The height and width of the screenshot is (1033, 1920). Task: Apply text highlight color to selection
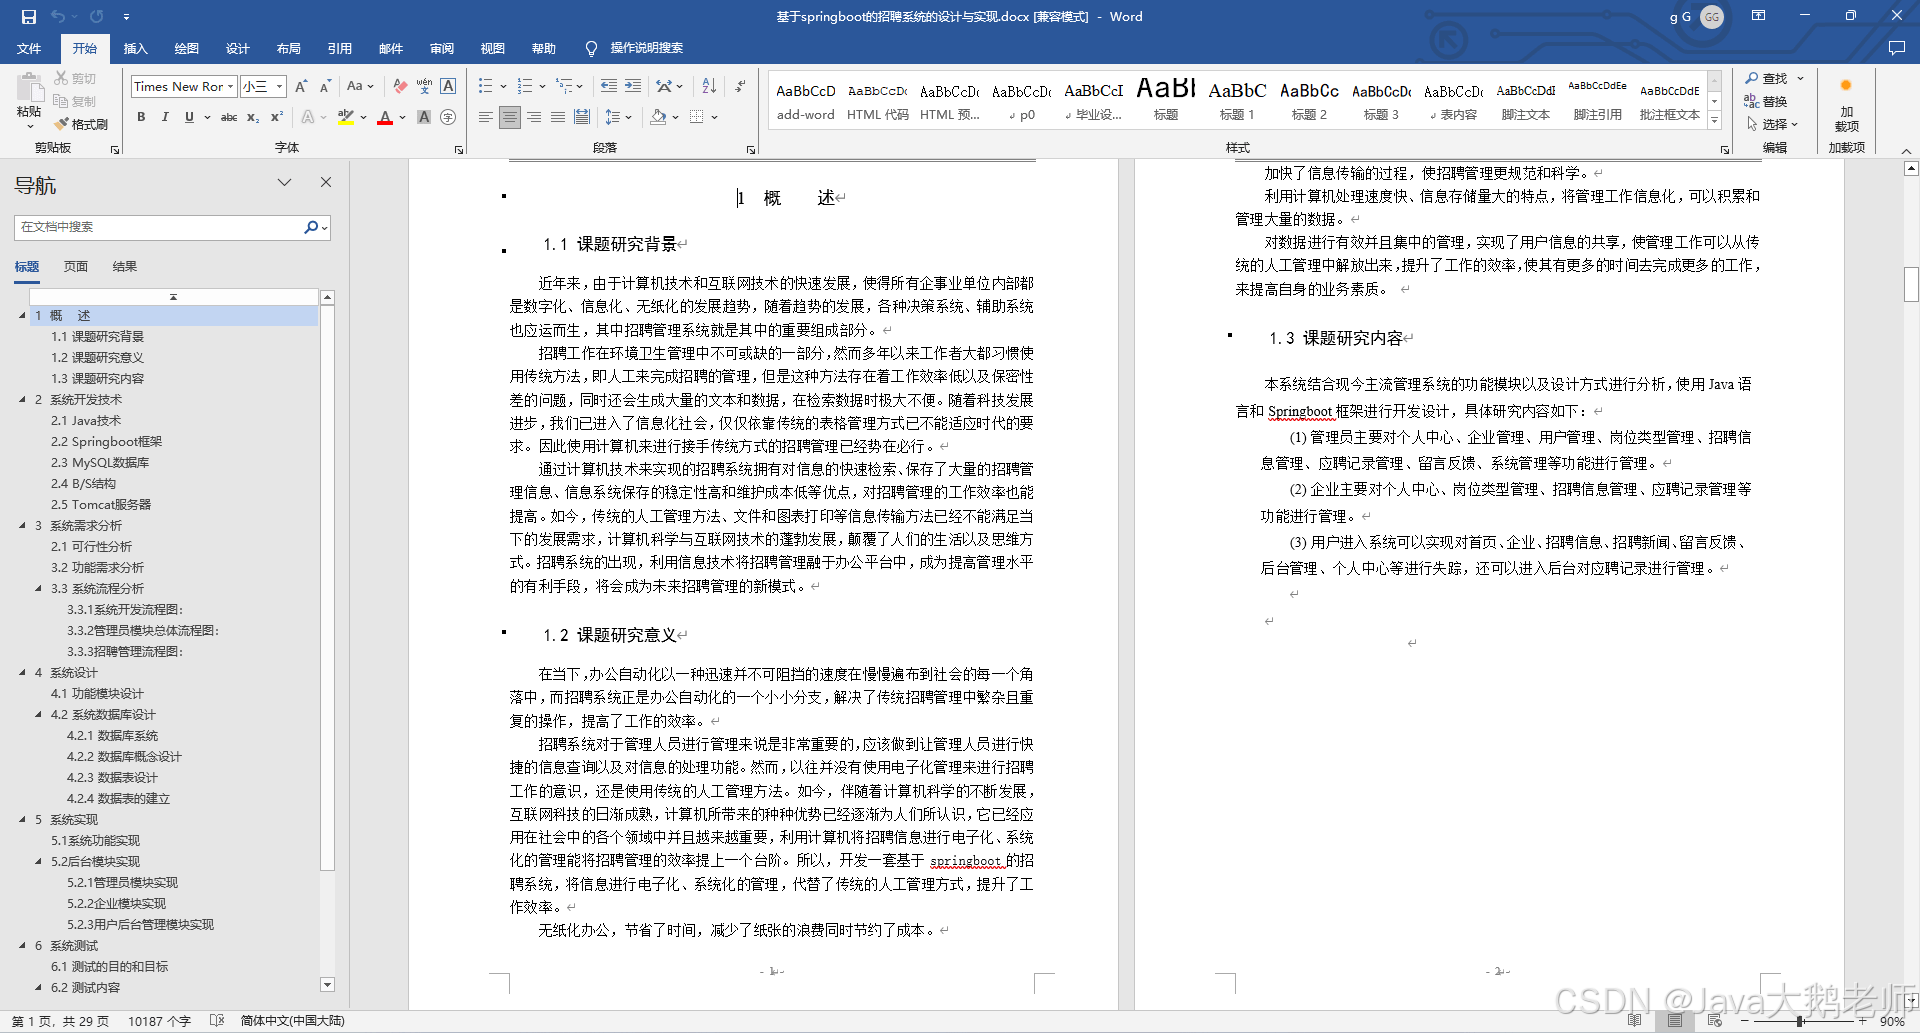(x=345, y=118)
